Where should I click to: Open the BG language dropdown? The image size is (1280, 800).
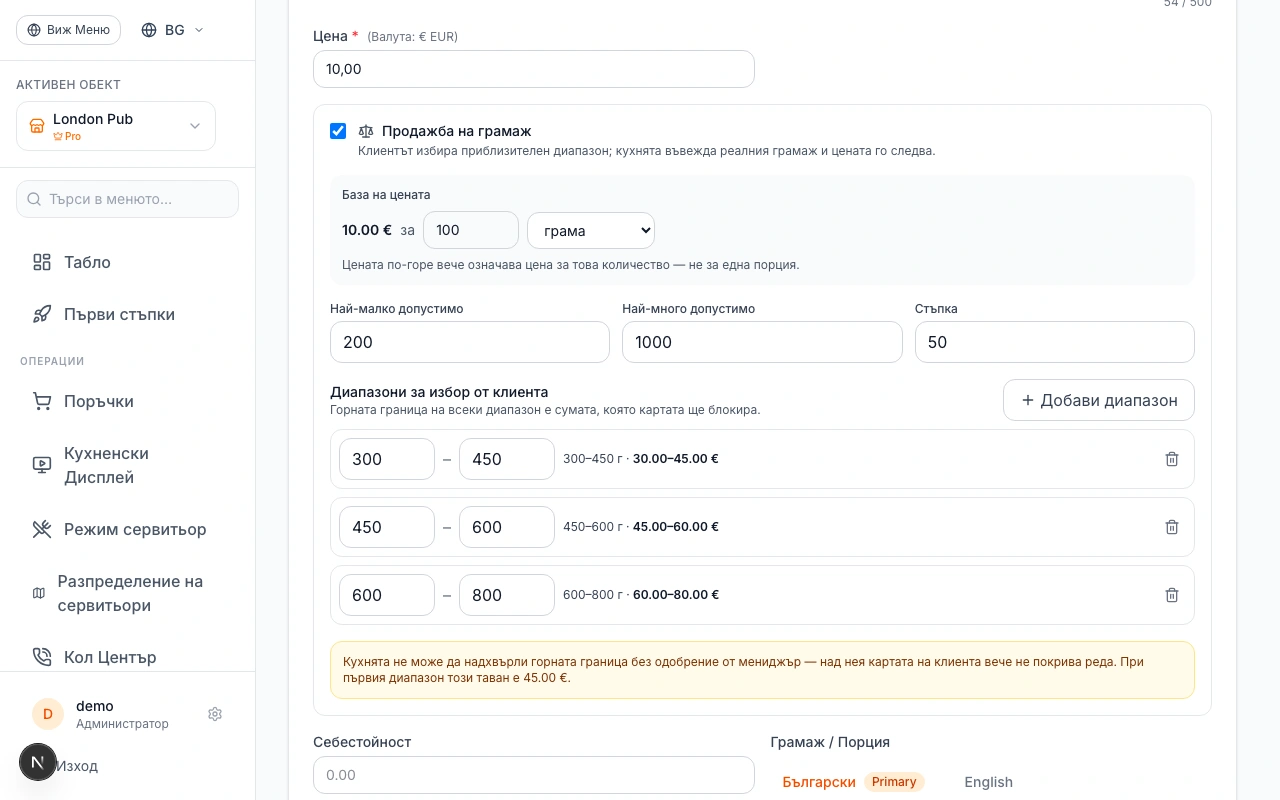(173, 30)
